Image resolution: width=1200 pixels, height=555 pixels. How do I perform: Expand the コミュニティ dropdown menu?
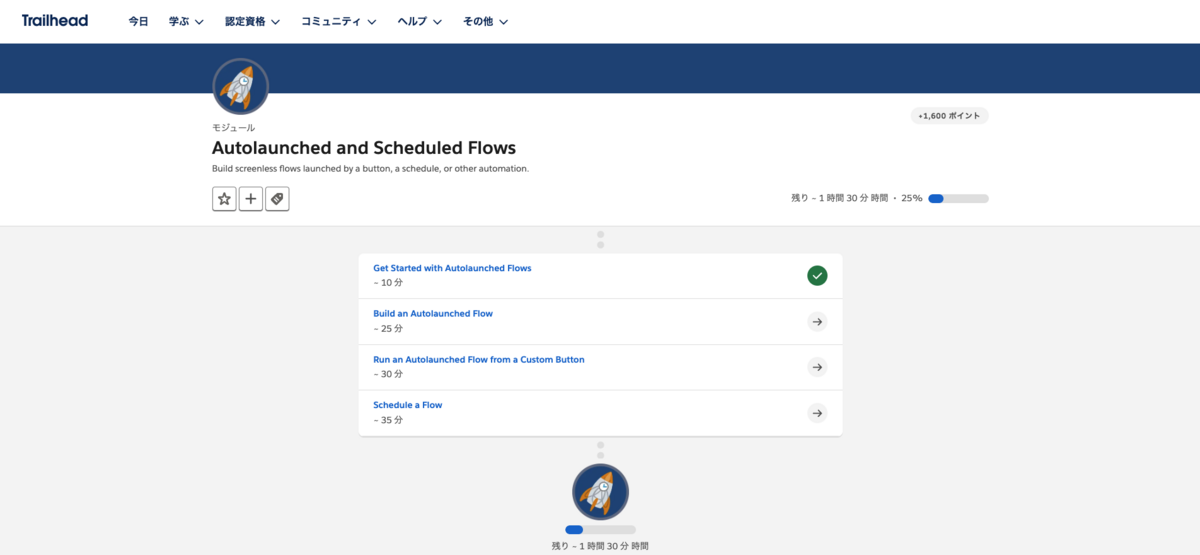point(339,21)
